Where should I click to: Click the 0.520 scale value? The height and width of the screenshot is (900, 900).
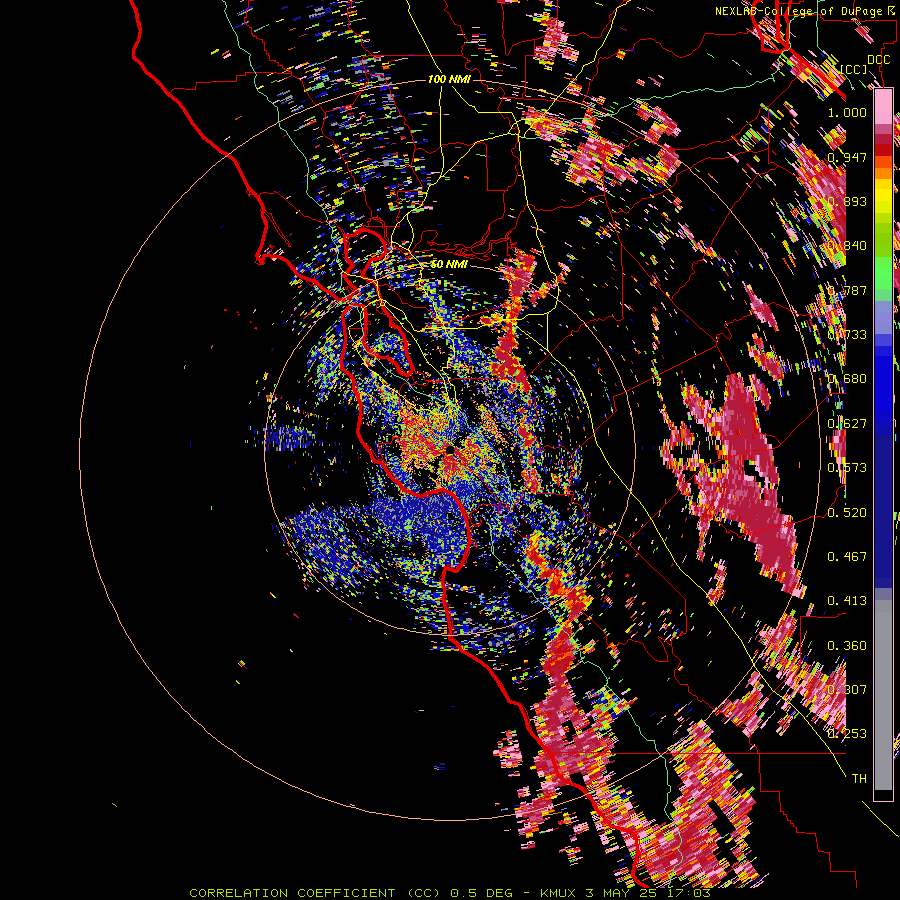click(x=847, y=512)
